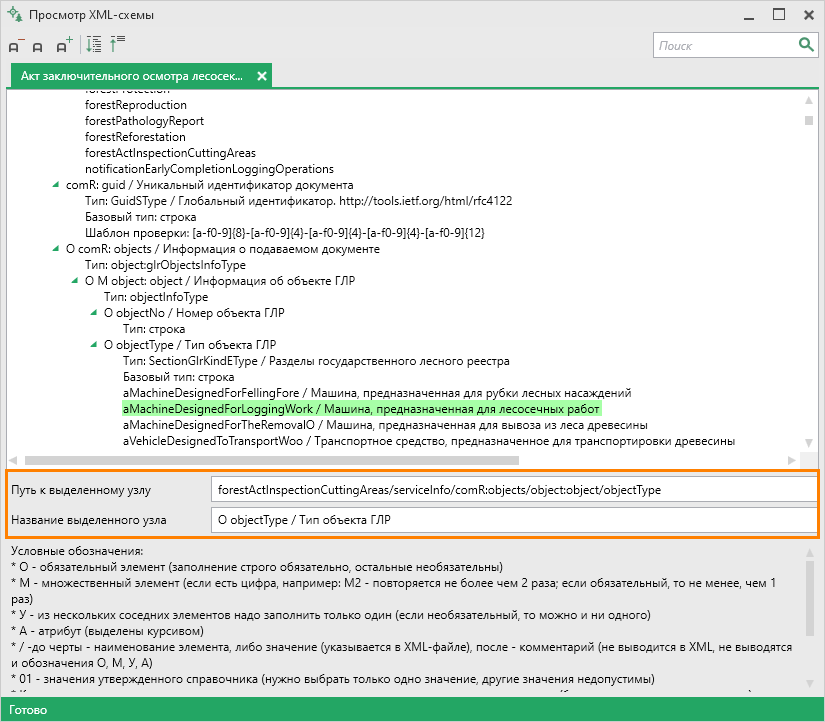Viewport: 825px width, 722px height.
Task: Collapse the objectNo node
Action: tap(94, 313)
